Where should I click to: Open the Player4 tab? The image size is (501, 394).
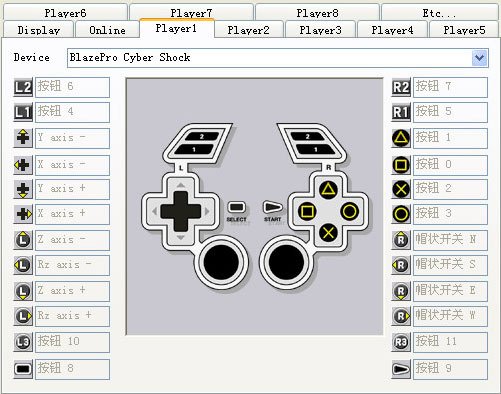pos(392,30)
